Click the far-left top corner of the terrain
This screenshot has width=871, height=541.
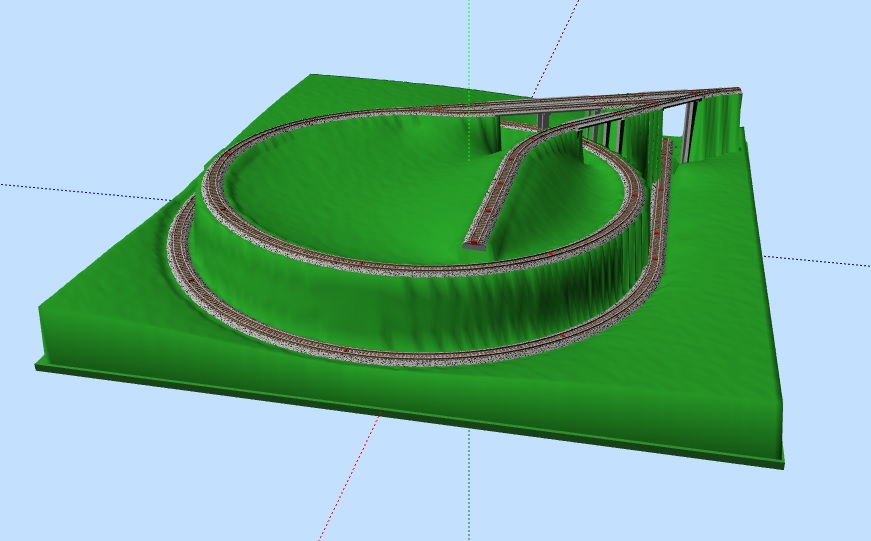tap(312, 75)
